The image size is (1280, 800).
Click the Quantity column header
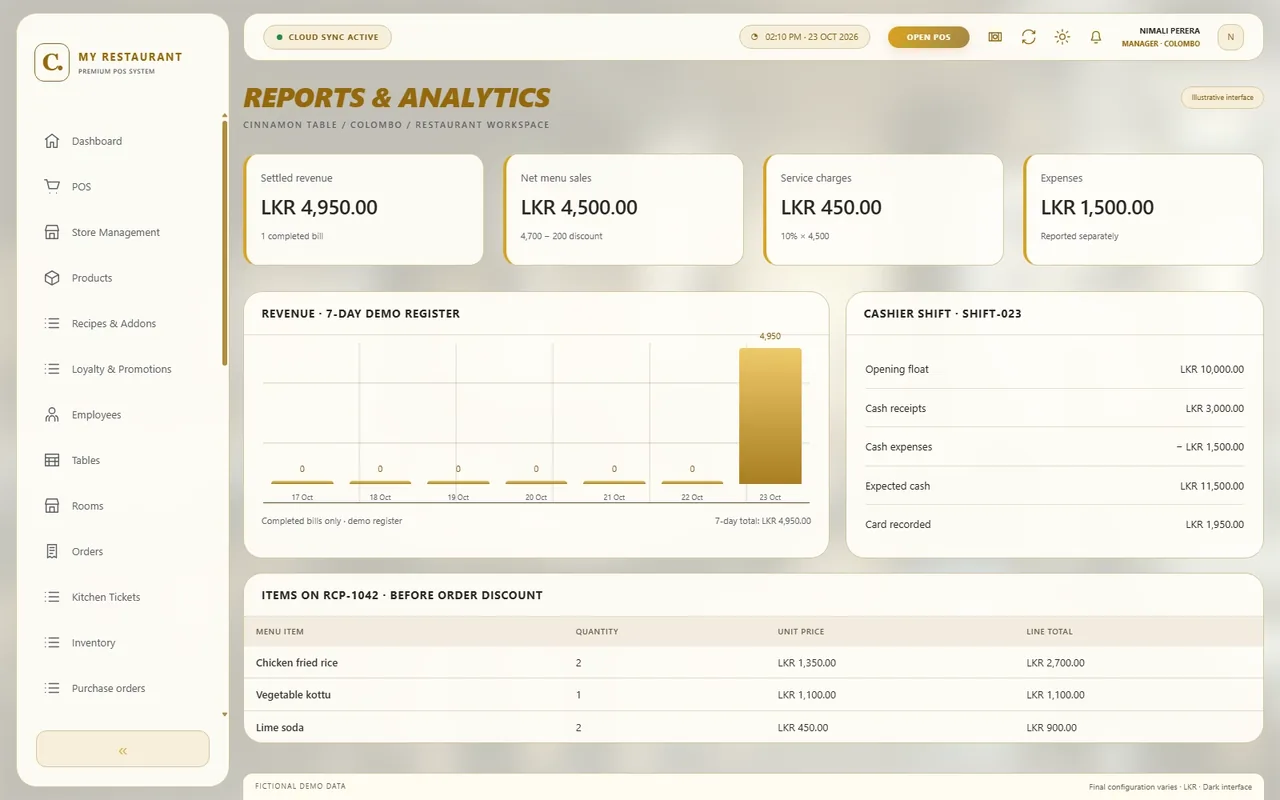(597, 632)
